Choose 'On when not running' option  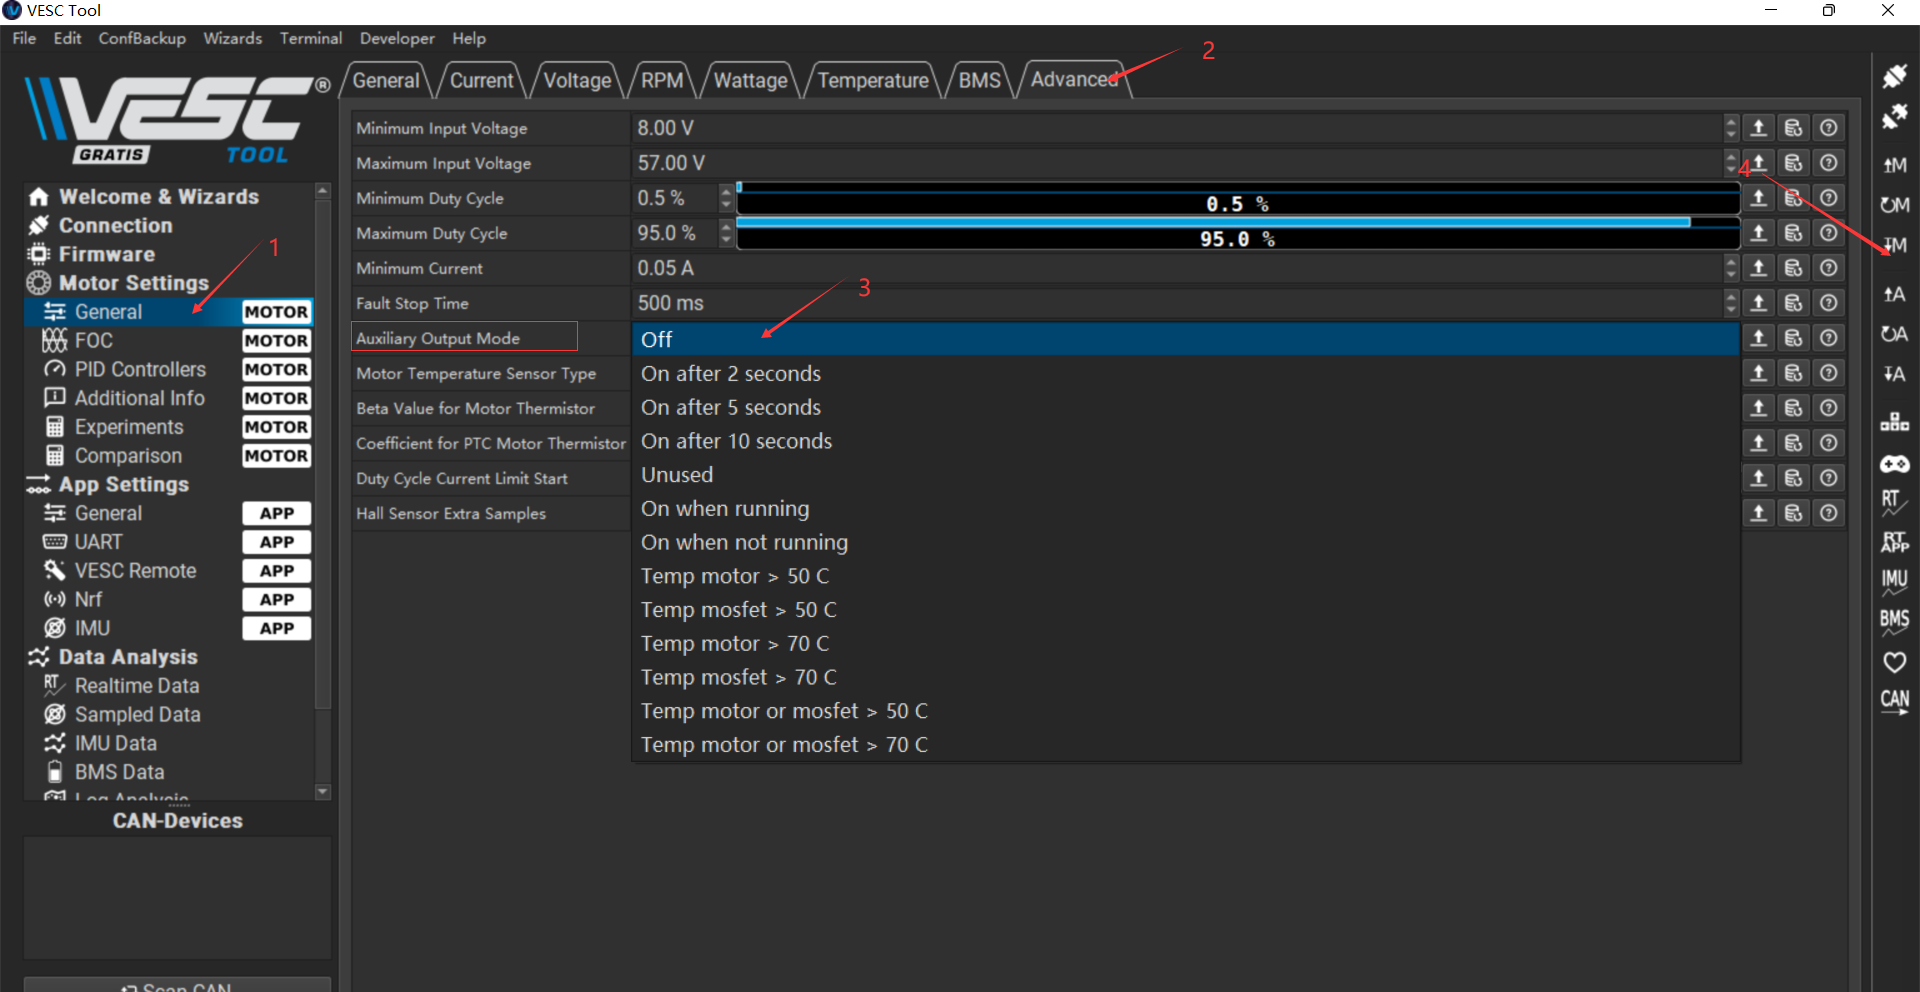1186,543
